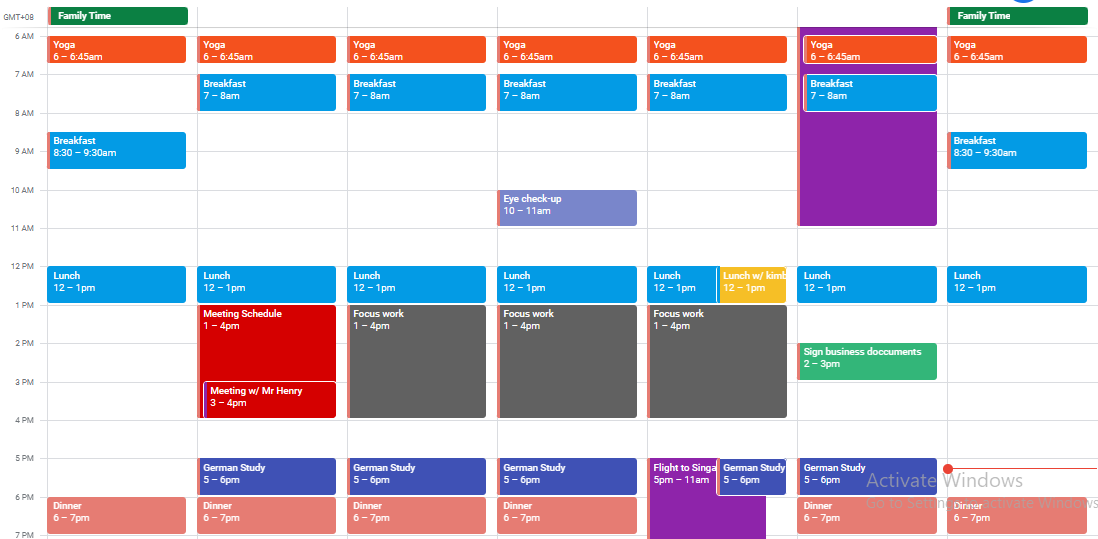
Task: Select German Study below Meeting w/ Mr Henry
Action: [267, 476]
